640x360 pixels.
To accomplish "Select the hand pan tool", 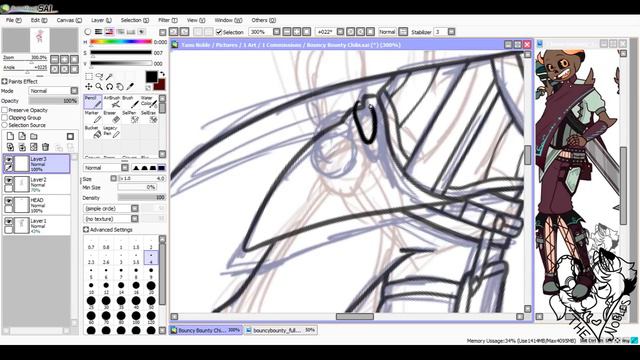I will (120, 87).
